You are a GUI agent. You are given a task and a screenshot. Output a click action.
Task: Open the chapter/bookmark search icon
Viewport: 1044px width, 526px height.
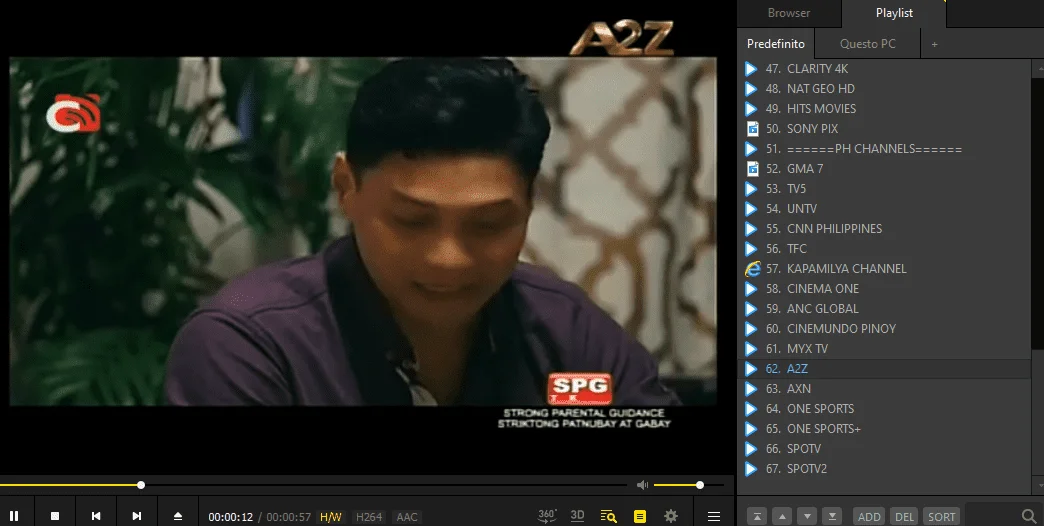609,516
